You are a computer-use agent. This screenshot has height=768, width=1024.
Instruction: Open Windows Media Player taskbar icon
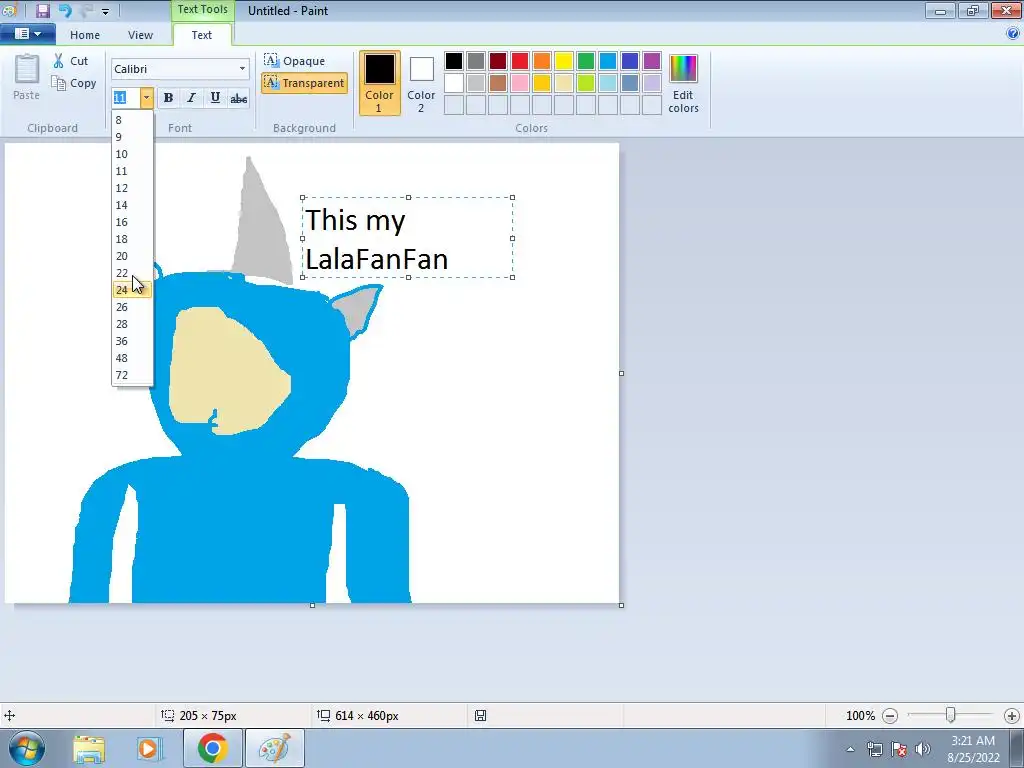150,748
